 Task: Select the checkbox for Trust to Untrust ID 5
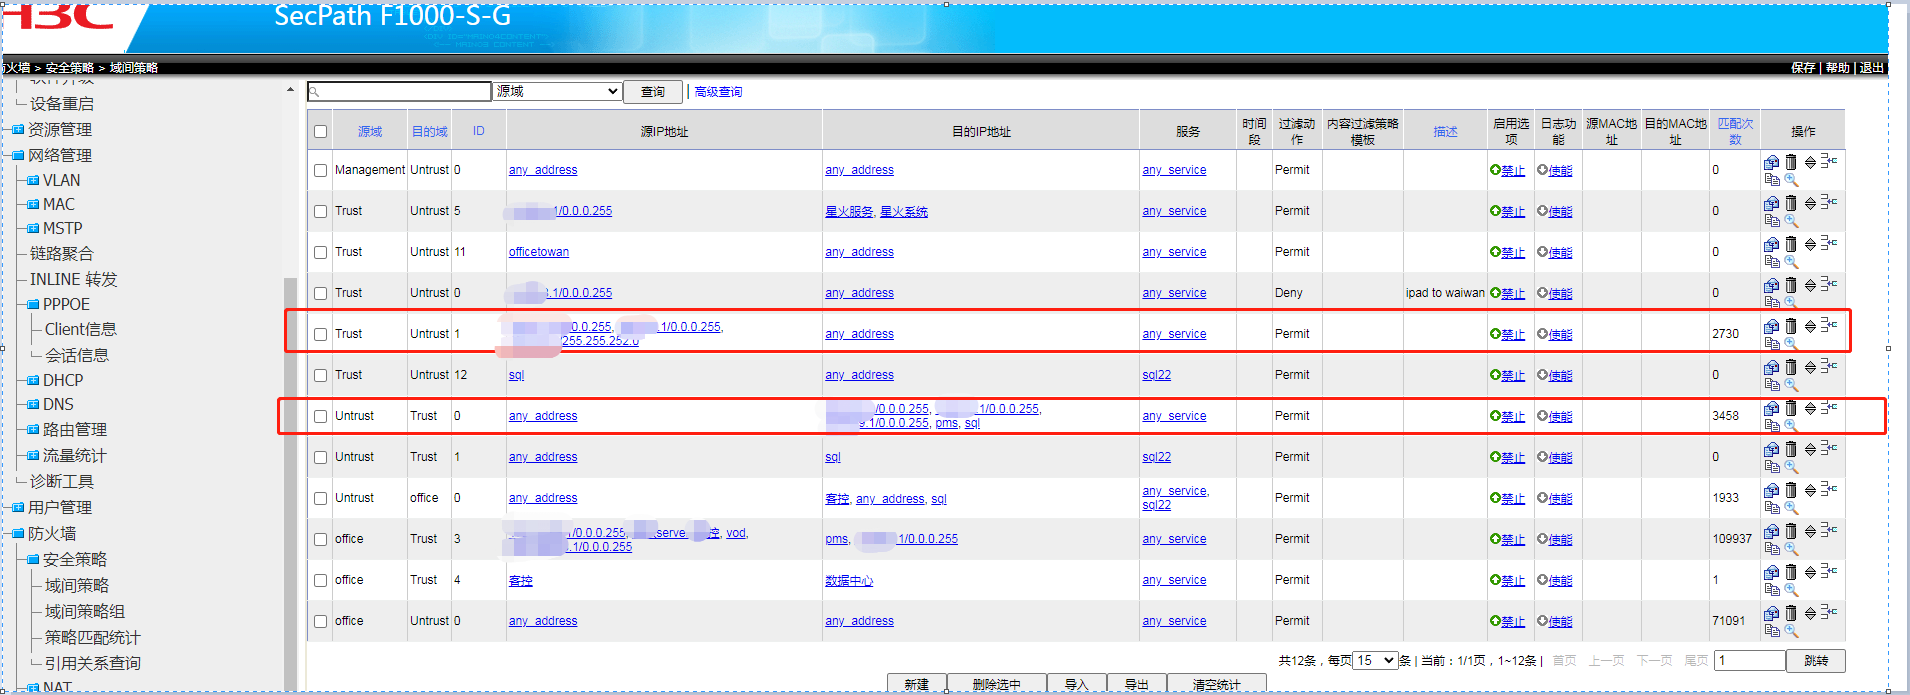[320, 211]
